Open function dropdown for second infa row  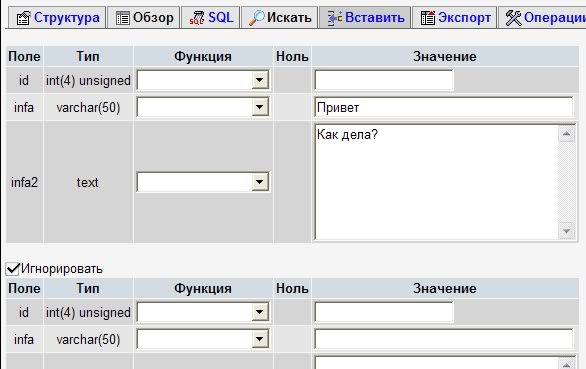click(x=260, y=339)
